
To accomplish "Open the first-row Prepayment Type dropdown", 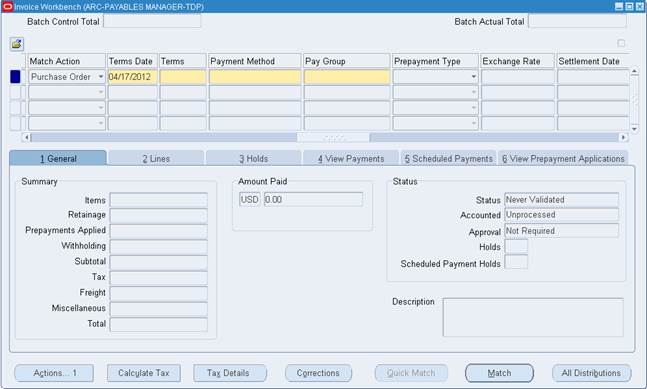I will click(x=473, y=77).
